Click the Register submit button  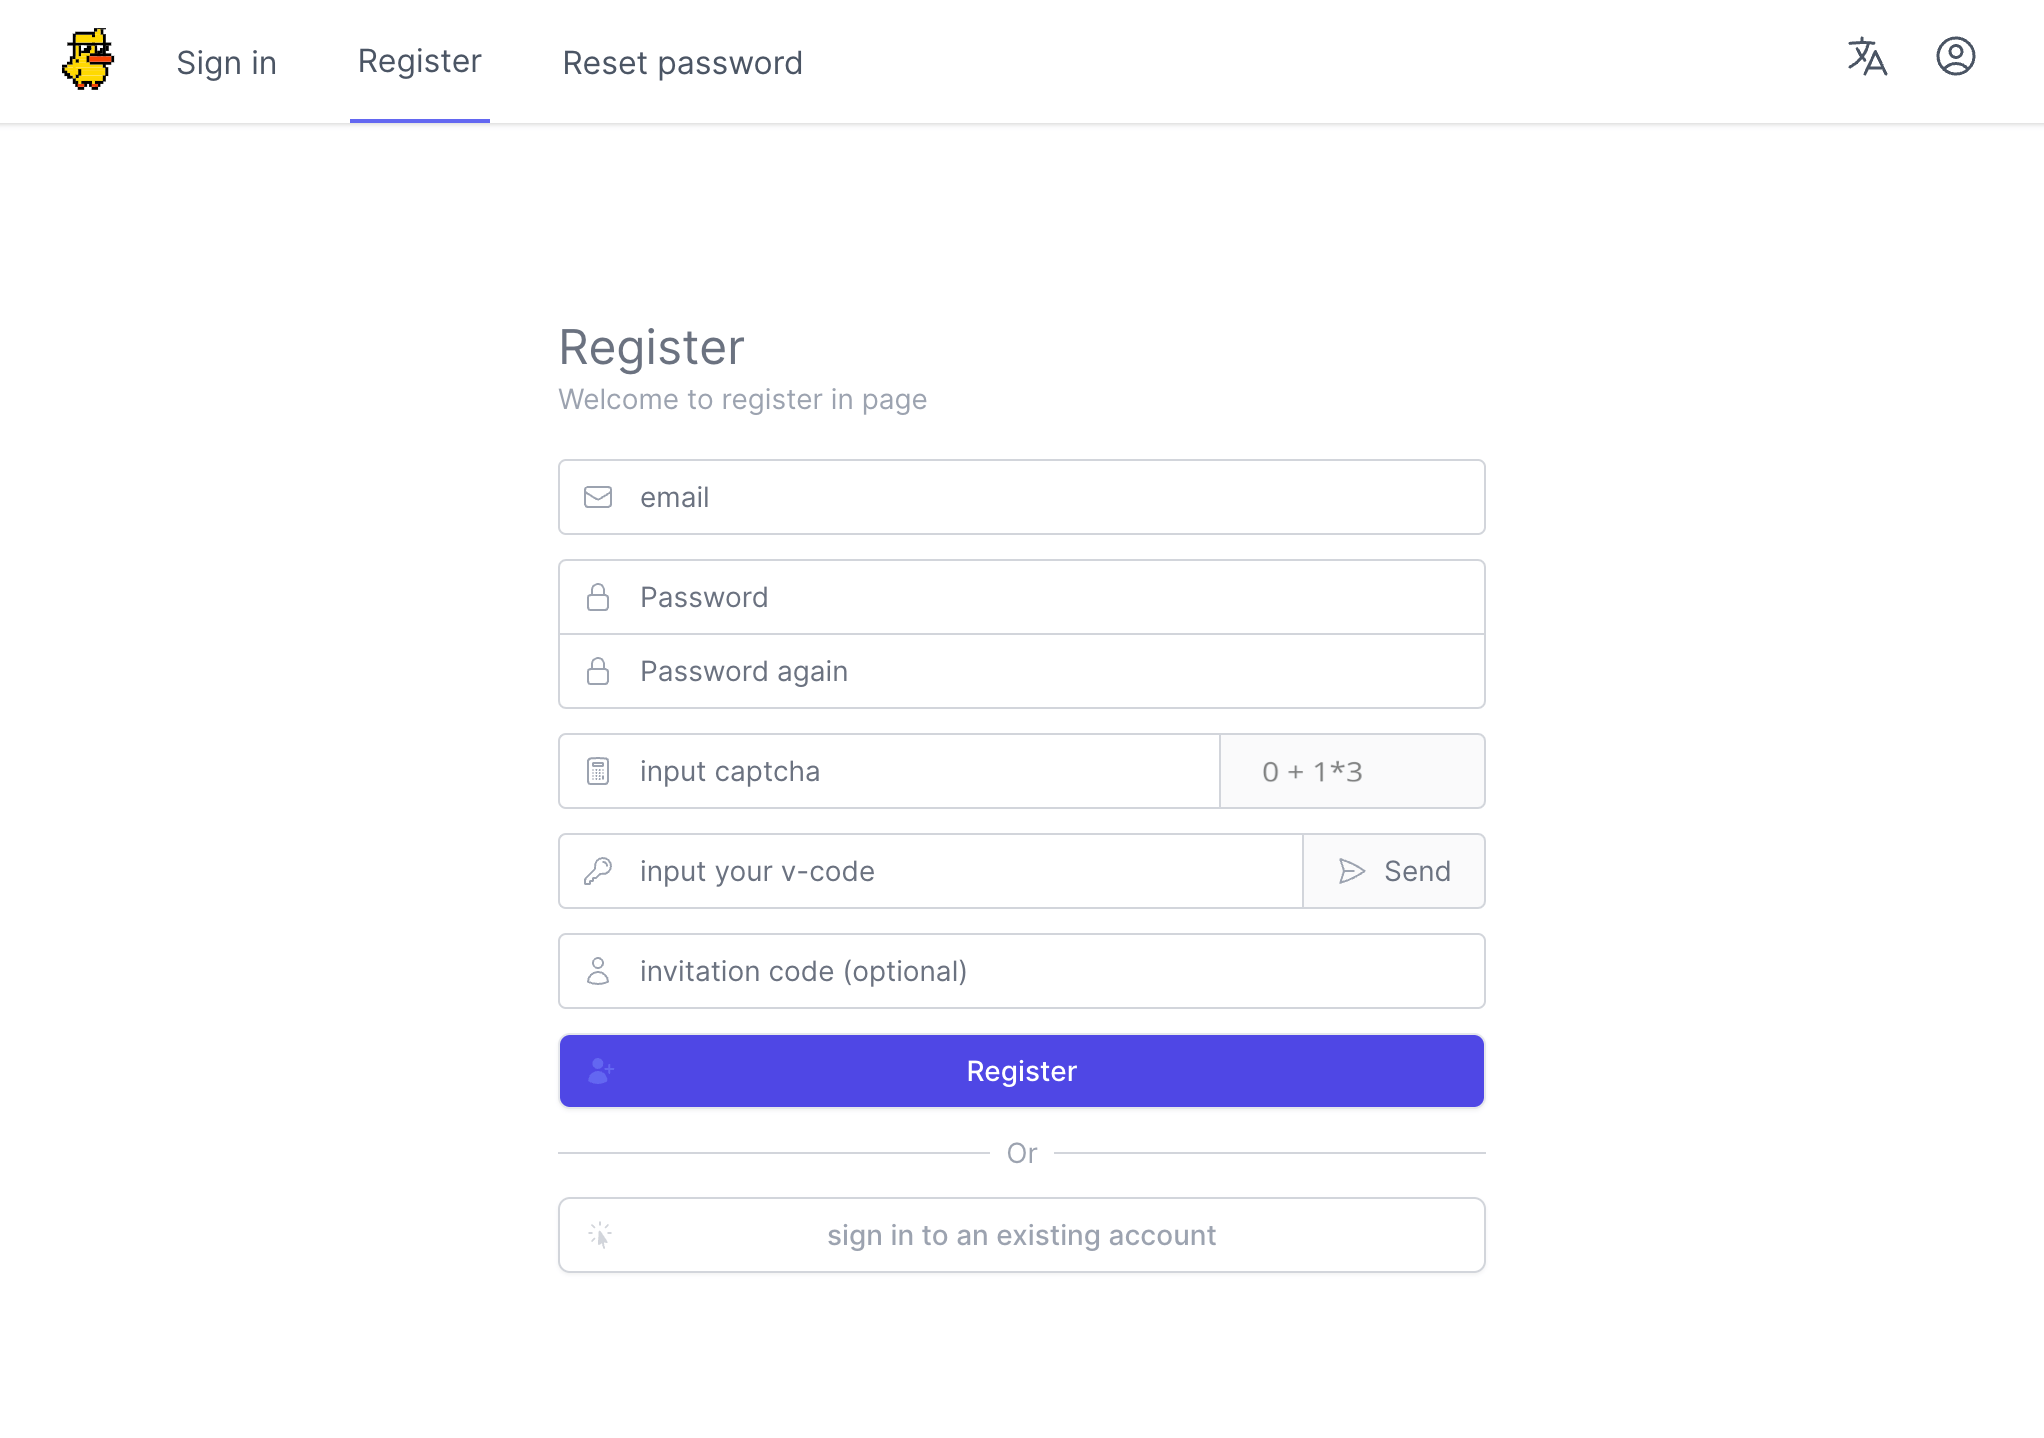pos(1022,1071)
